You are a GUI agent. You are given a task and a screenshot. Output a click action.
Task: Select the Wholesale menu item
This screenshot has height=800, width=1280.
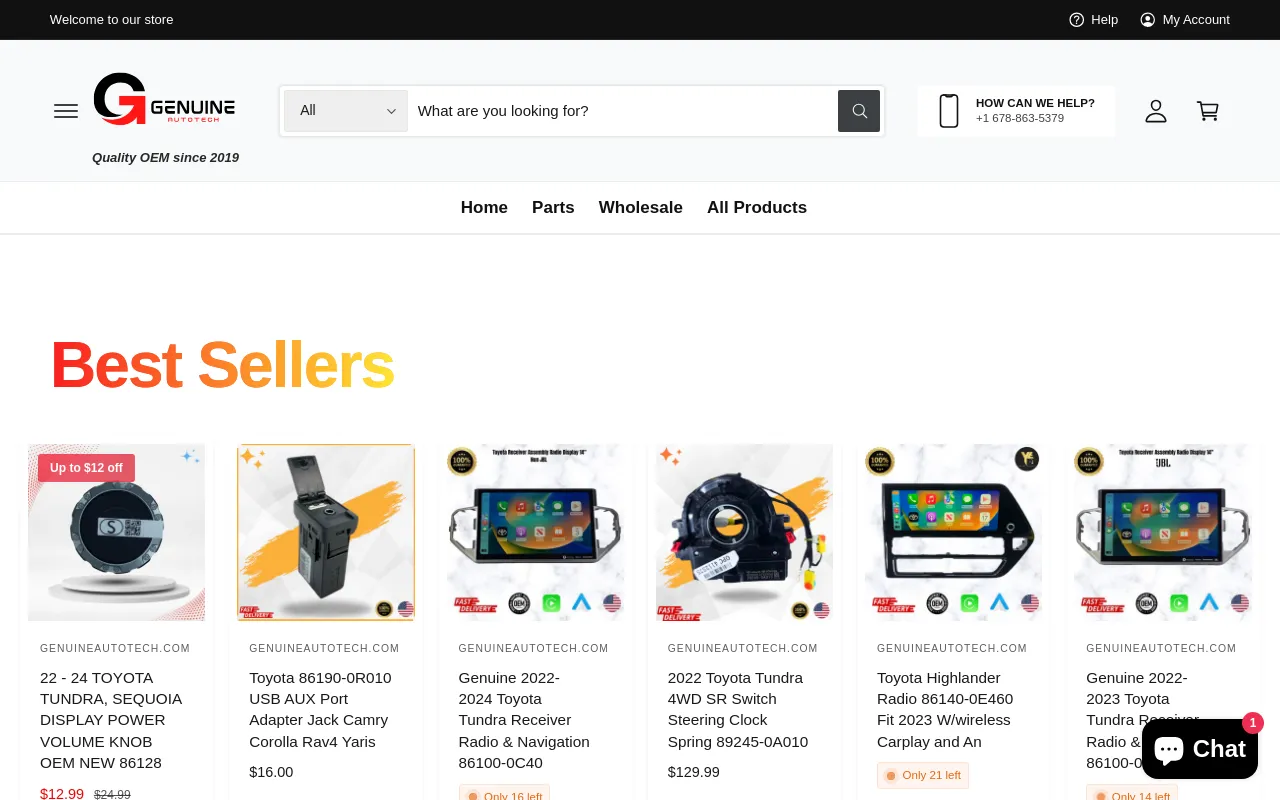(641, 208)
